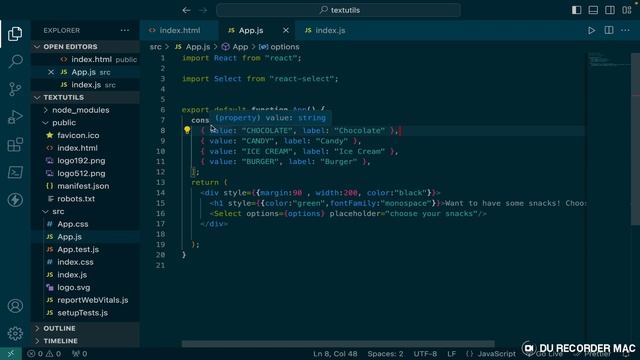Open App.css in file tree
This screenshot has width=640, height=360.
pyautogui.click(x=85, y=224)
